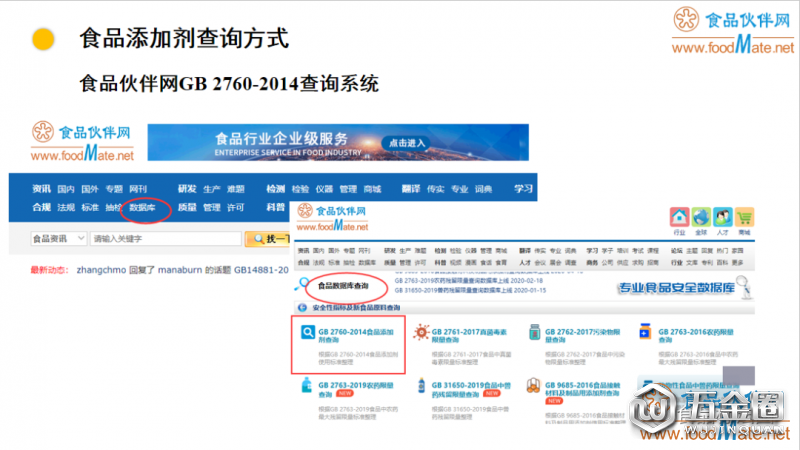The image size is (800, 450).
Task: Select 国内 in the large blue navigation bar
Action: click(66, 189)
